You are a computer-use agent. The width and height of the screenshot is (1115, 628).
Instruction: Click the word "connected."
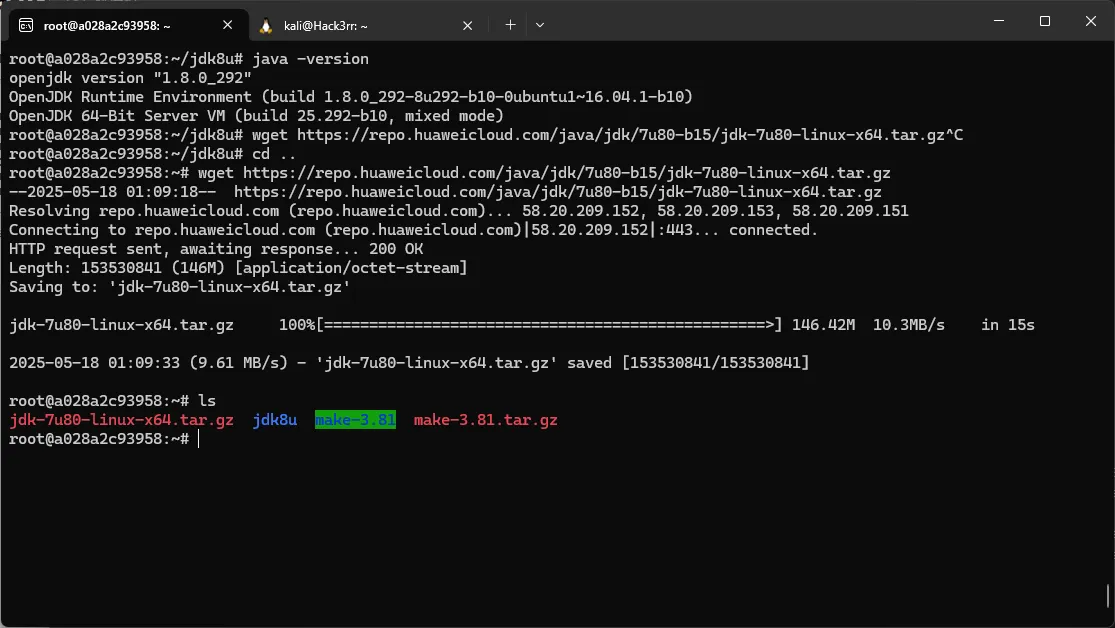tap(774, 230)
